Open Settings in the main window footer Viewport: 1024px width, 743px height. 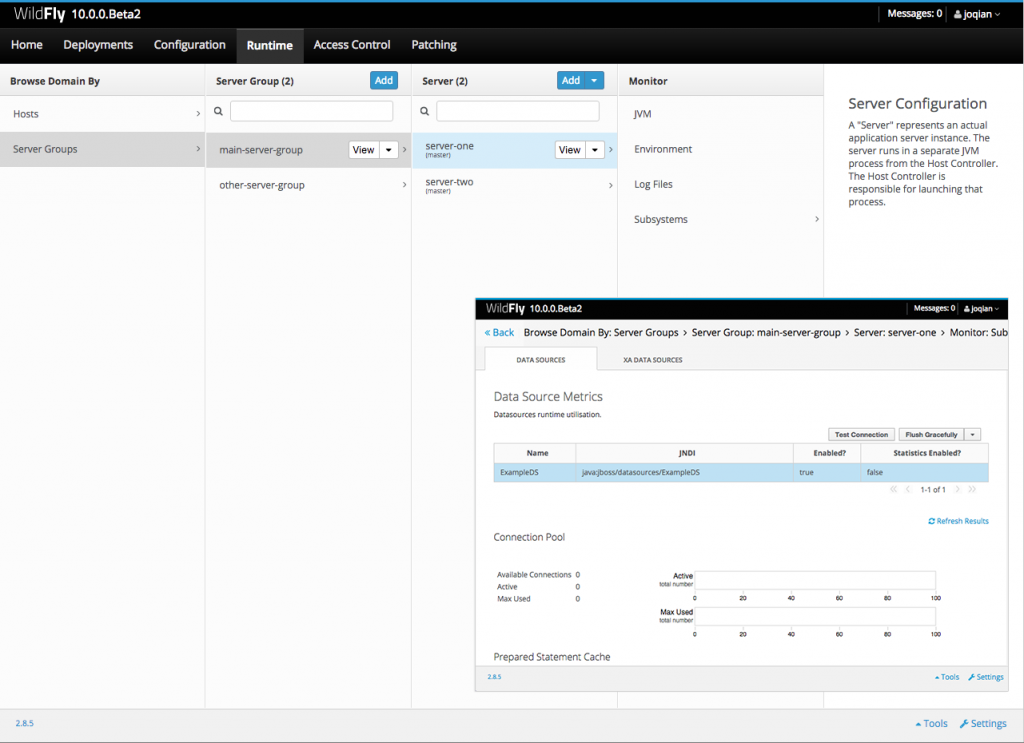(983, 723)
